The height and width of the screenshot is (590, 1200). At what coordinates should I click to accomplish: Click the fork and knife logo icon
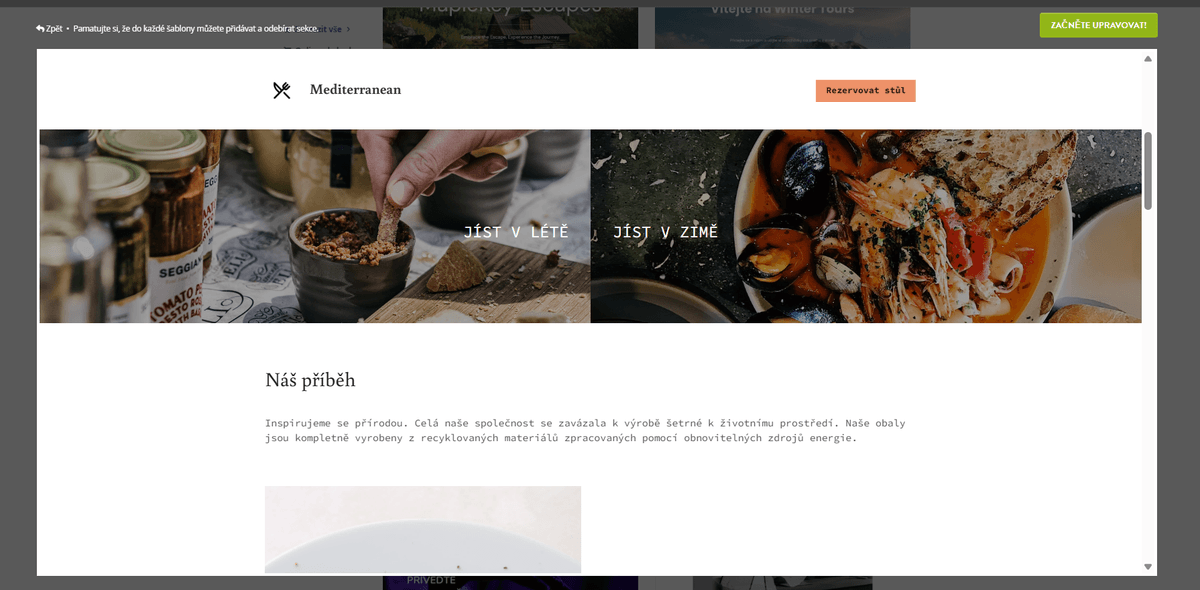pyautogui.click(x=282, y=91)
